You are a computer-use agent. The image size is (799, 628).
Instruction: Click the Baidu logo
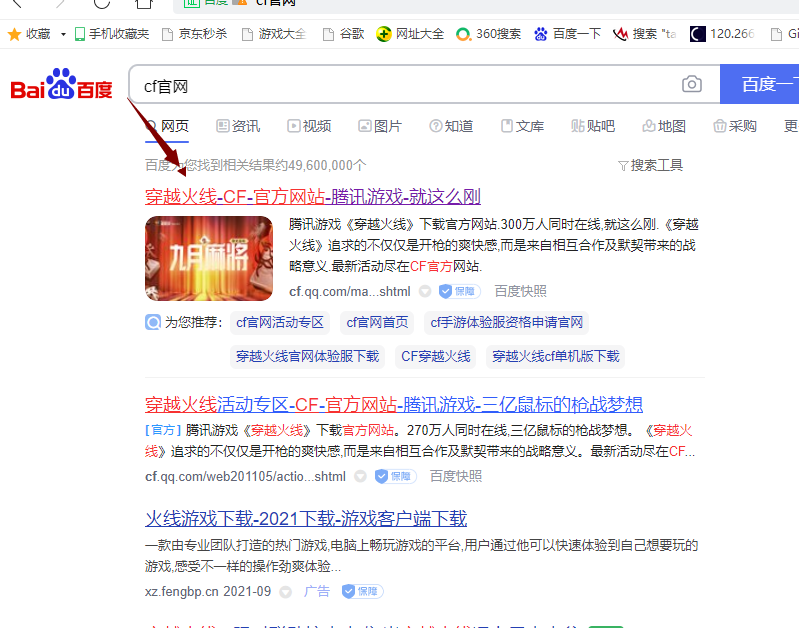click(x=62, y=85)
